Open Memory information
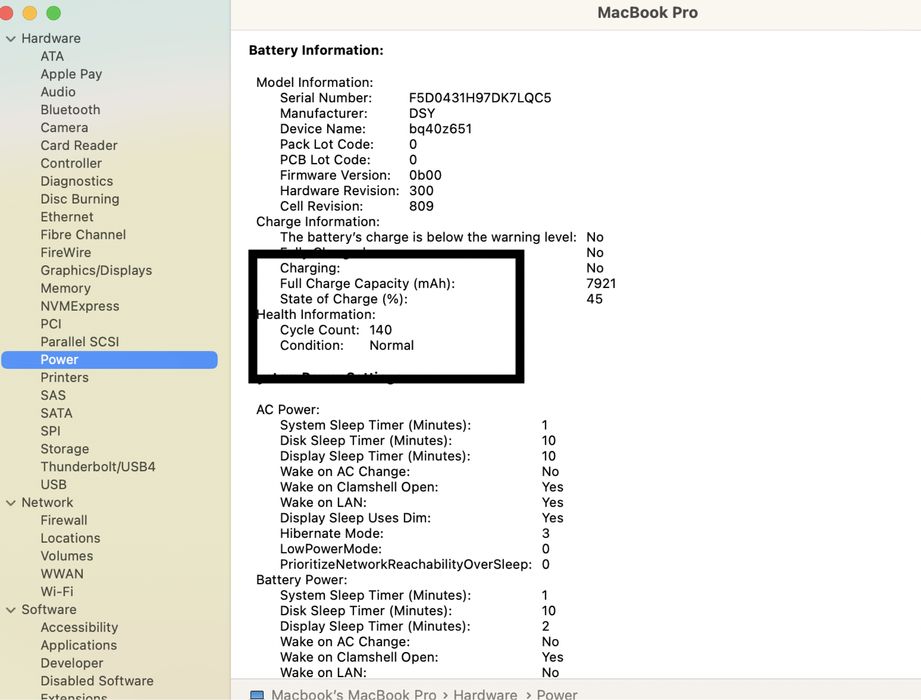This screenshot has width=921, height=700. click(x=66, y=288)
